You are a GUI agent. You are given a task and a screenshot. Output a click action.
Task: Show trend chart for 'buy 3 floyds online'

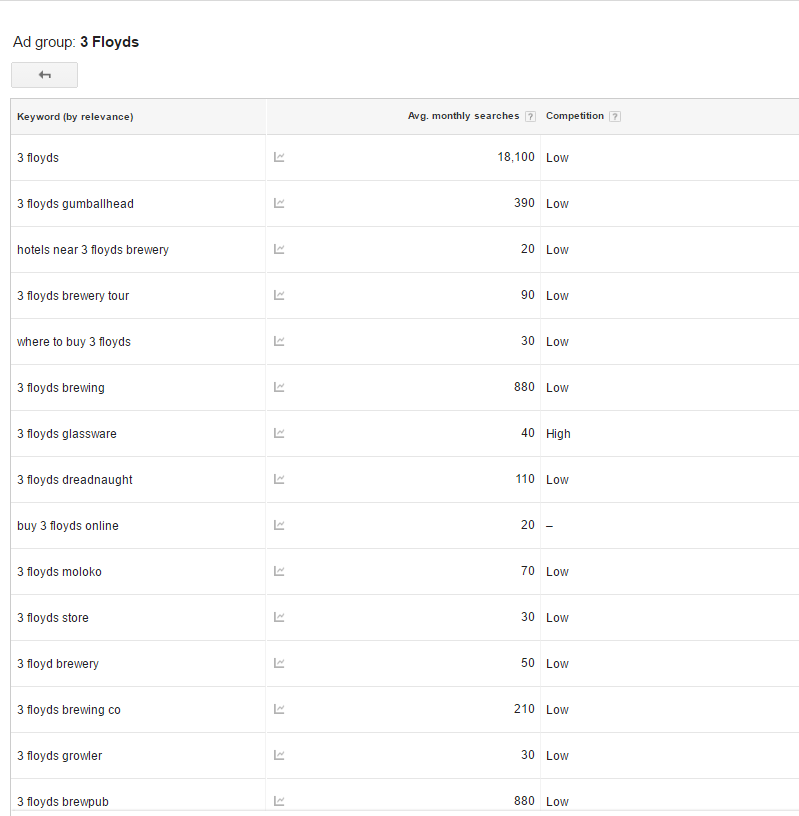tap(279, 525)
